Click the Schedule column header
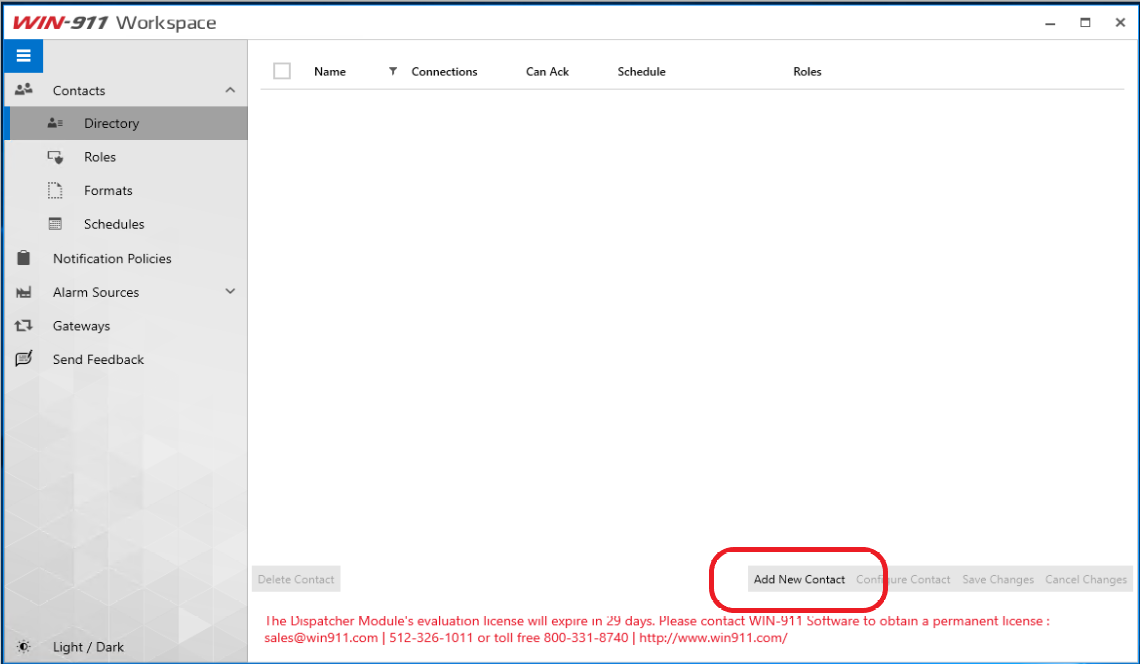 click(x=641, y=71)
